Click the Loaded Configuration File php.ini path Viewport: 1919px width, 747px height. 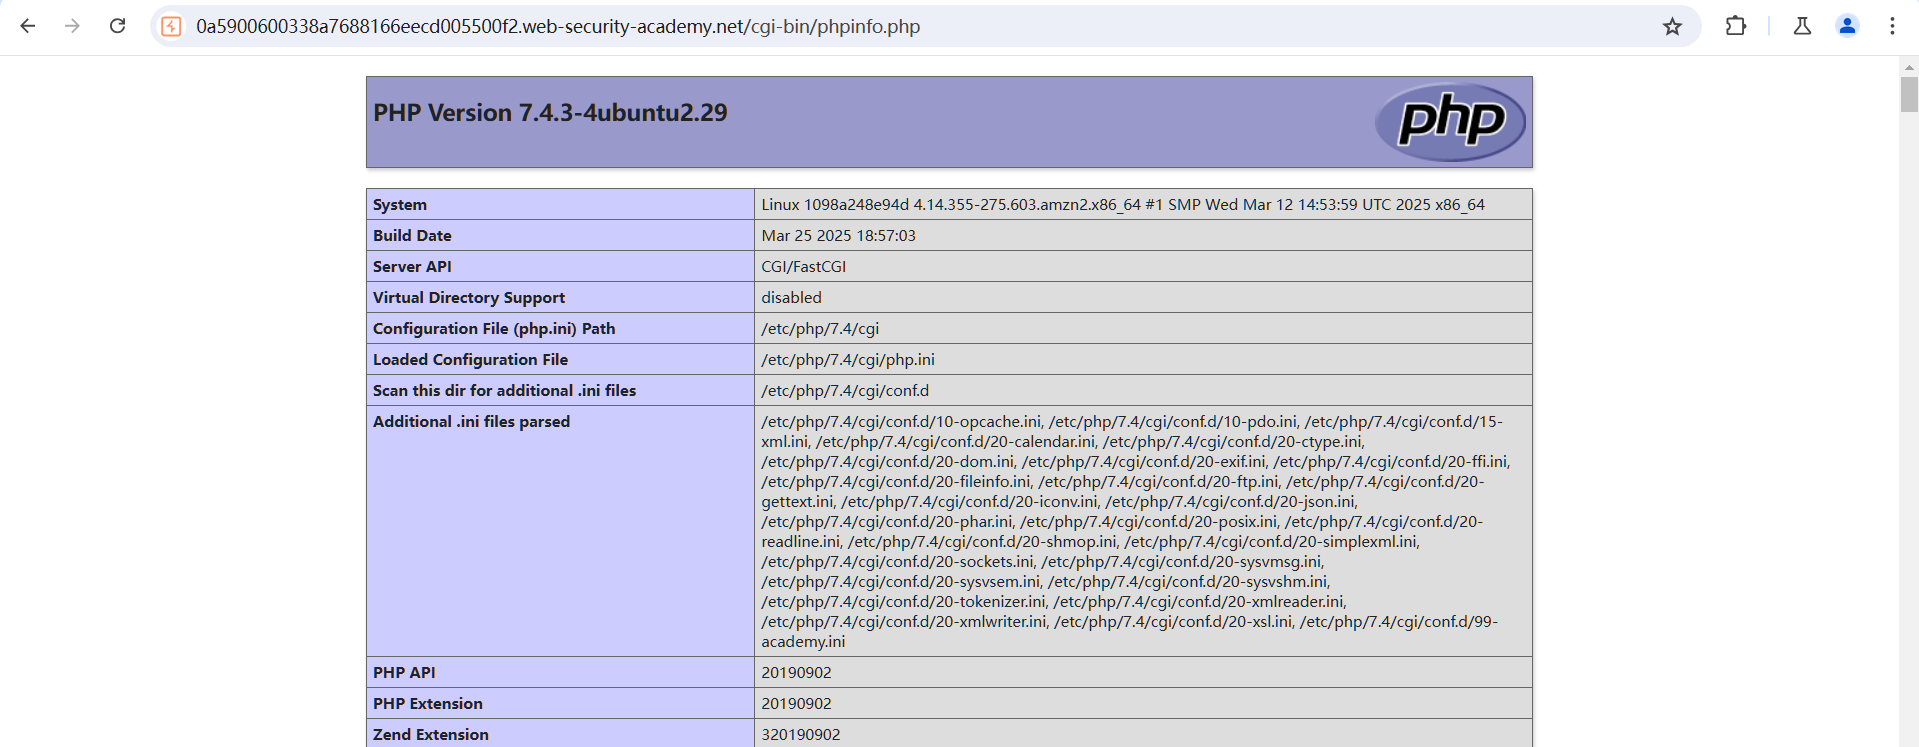coord(848,360)
